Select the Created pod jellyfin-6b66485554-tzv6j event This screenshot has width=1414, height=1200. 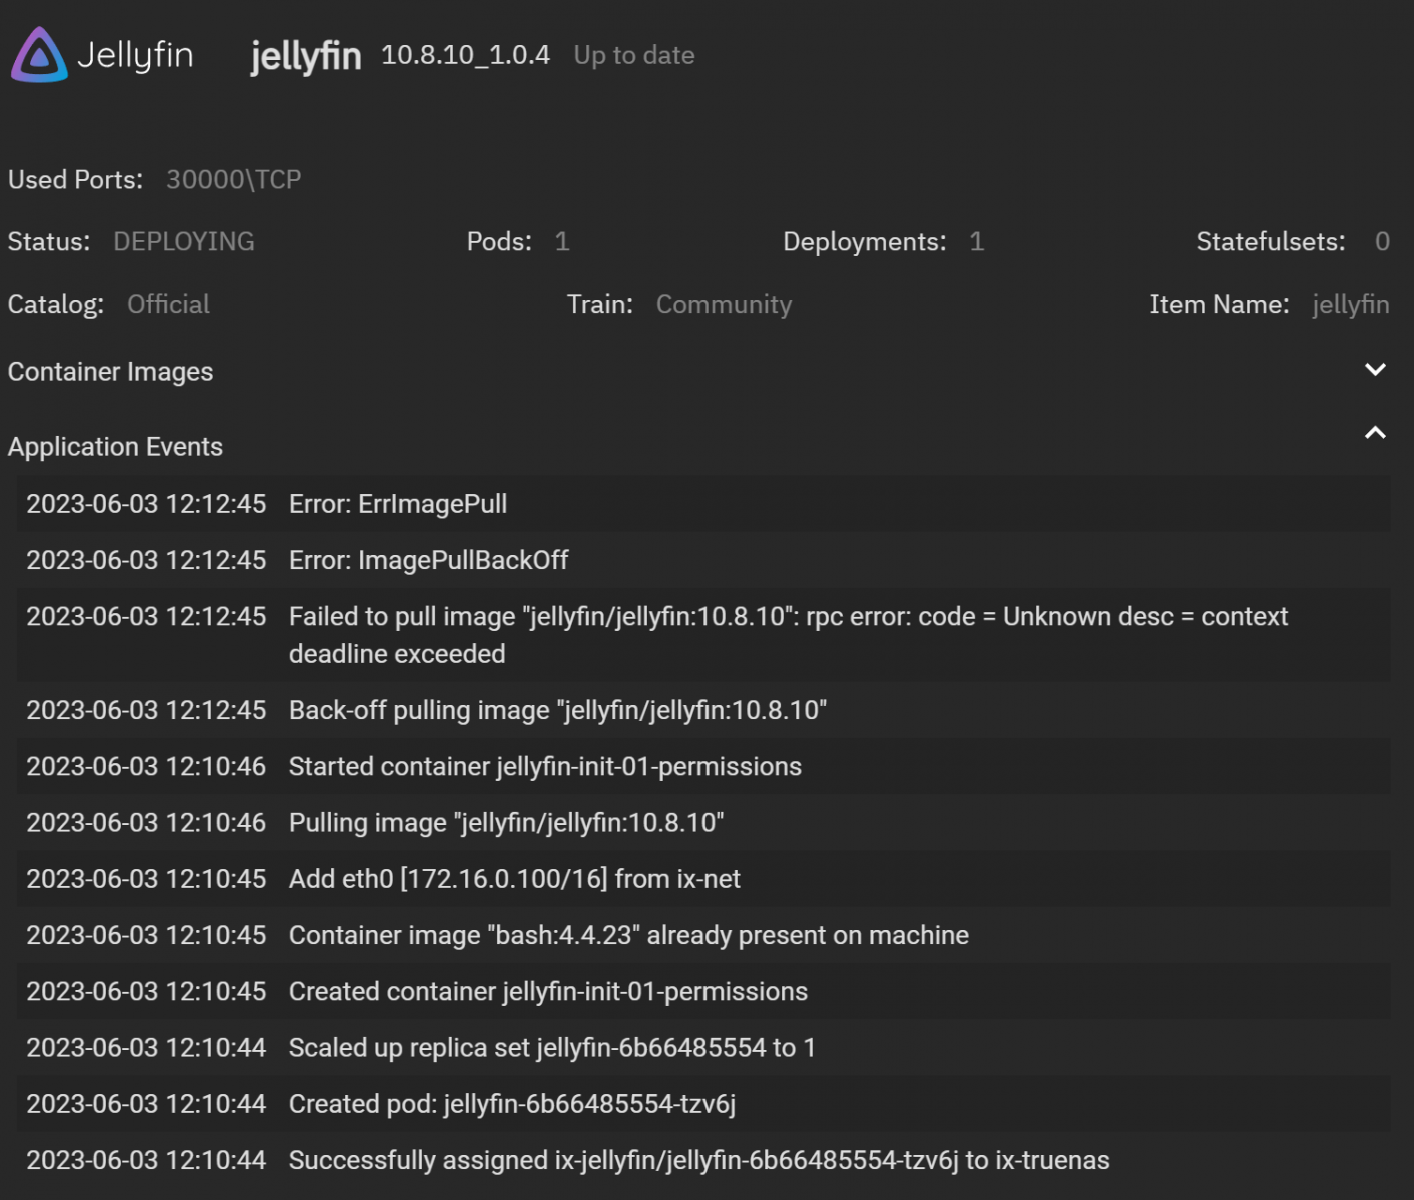703,1104
